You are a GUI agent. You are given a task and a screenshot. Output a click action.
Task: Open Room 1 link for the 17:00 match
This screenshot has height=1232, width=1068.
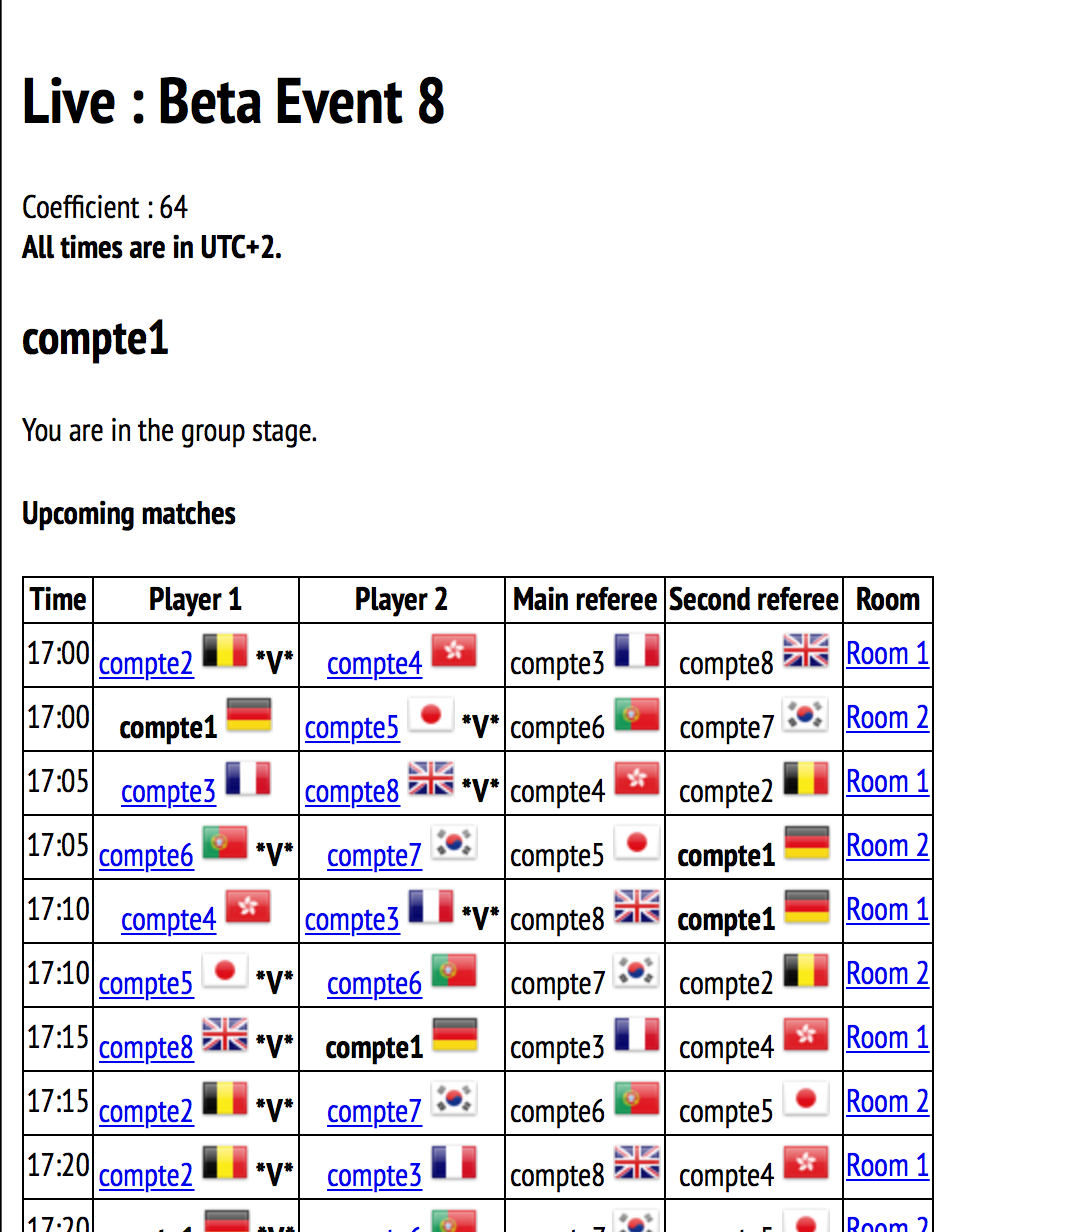(887, 654)
